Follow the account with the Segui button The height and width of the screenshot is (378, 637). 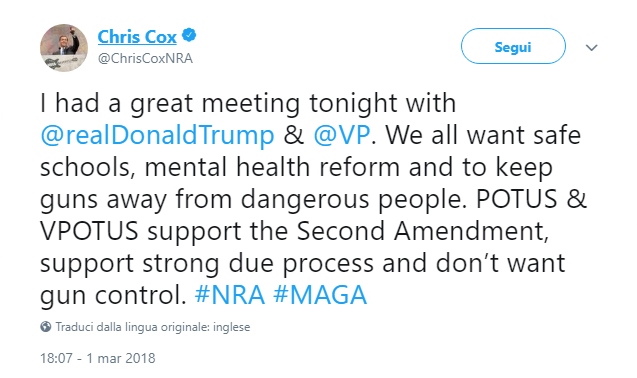(513, 46)
